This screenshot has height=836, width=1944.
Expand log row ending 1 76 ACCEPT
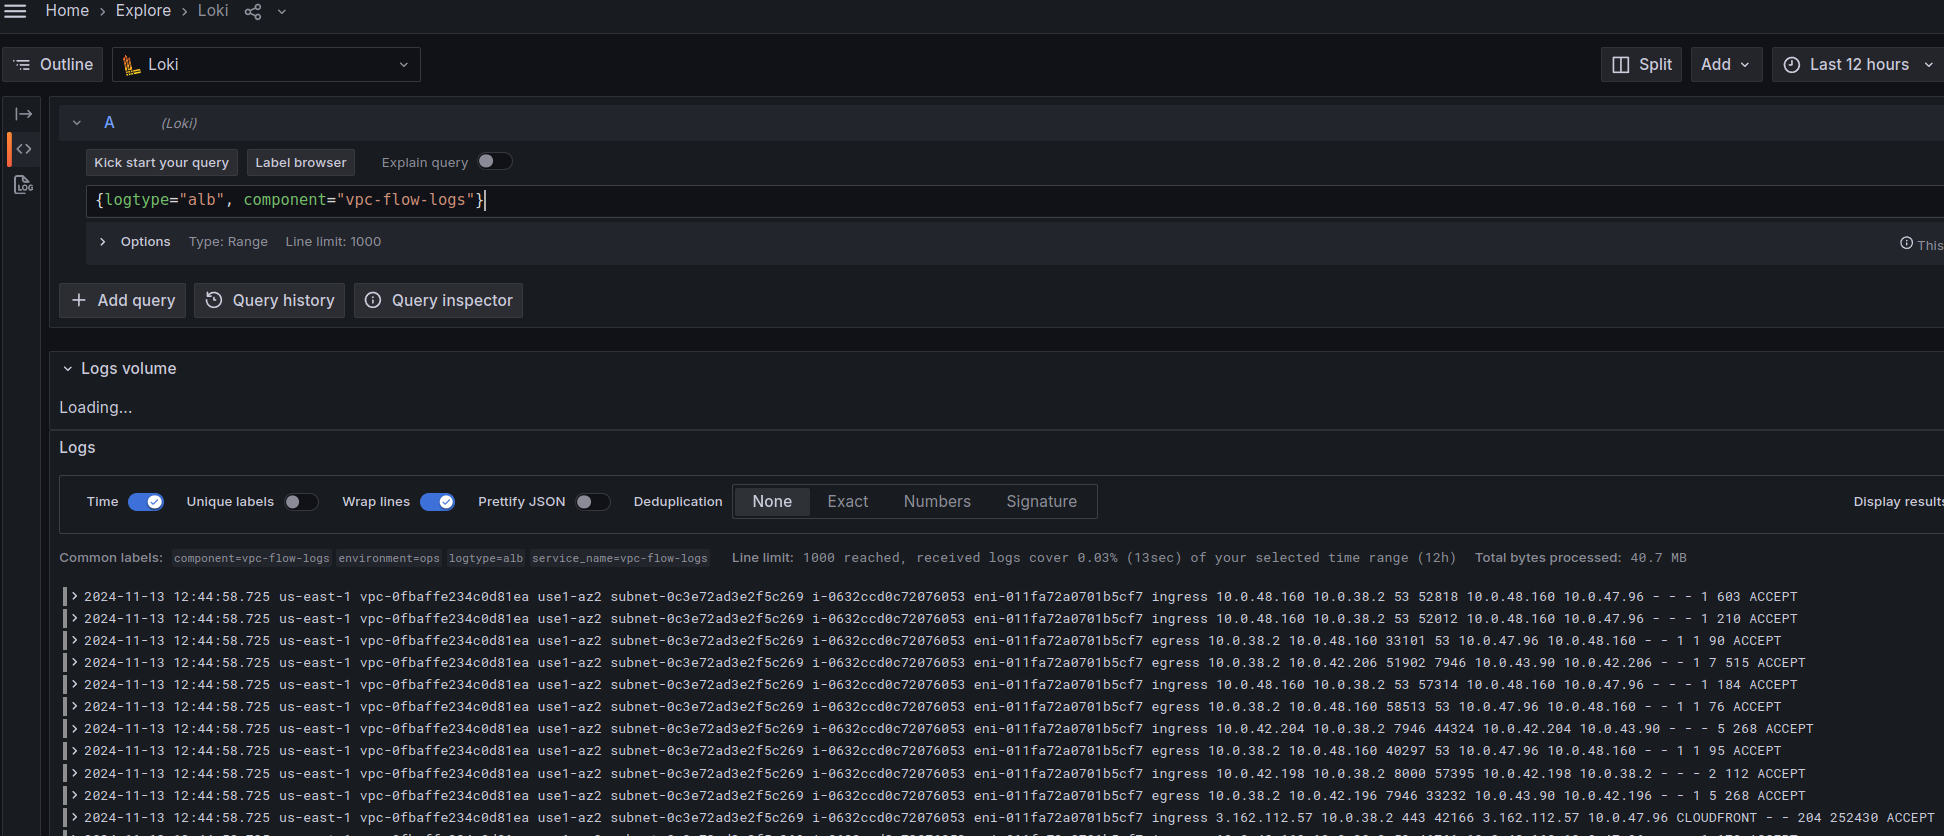coord(74,706)
